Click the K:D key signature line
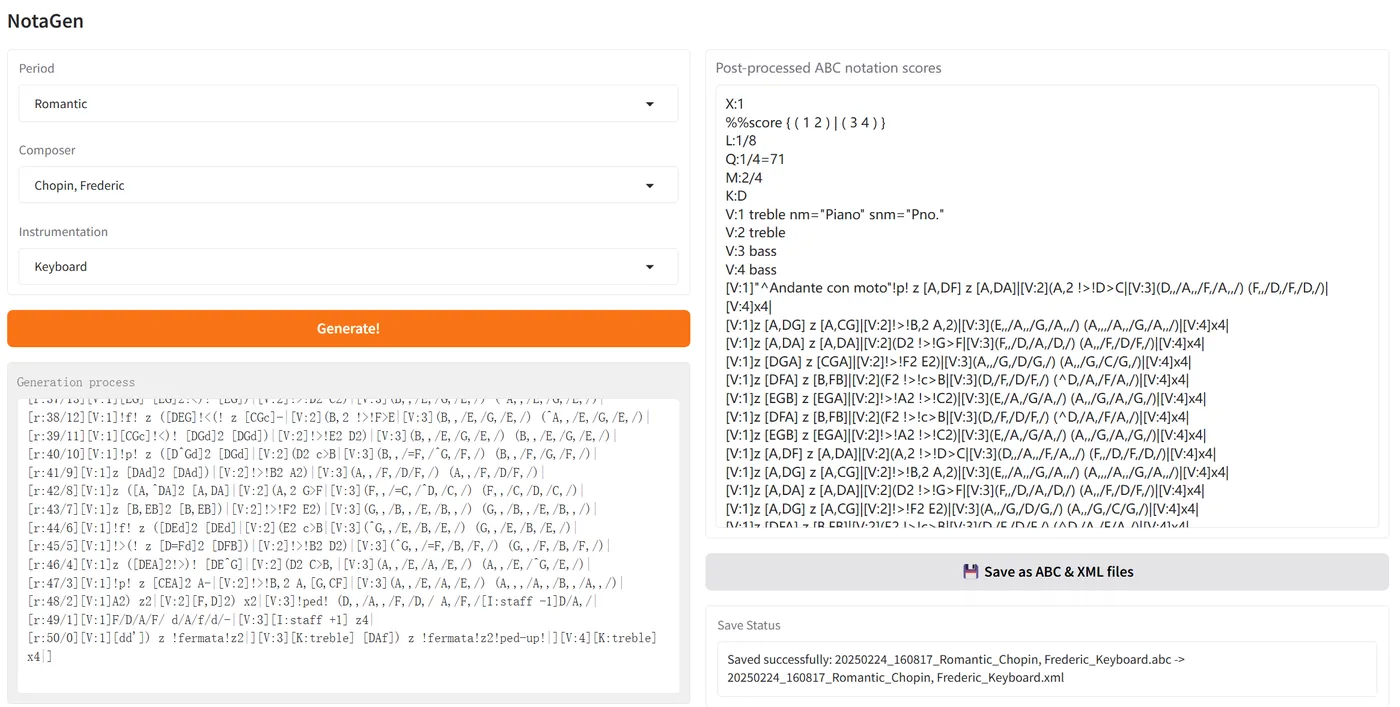 [736, 196]
